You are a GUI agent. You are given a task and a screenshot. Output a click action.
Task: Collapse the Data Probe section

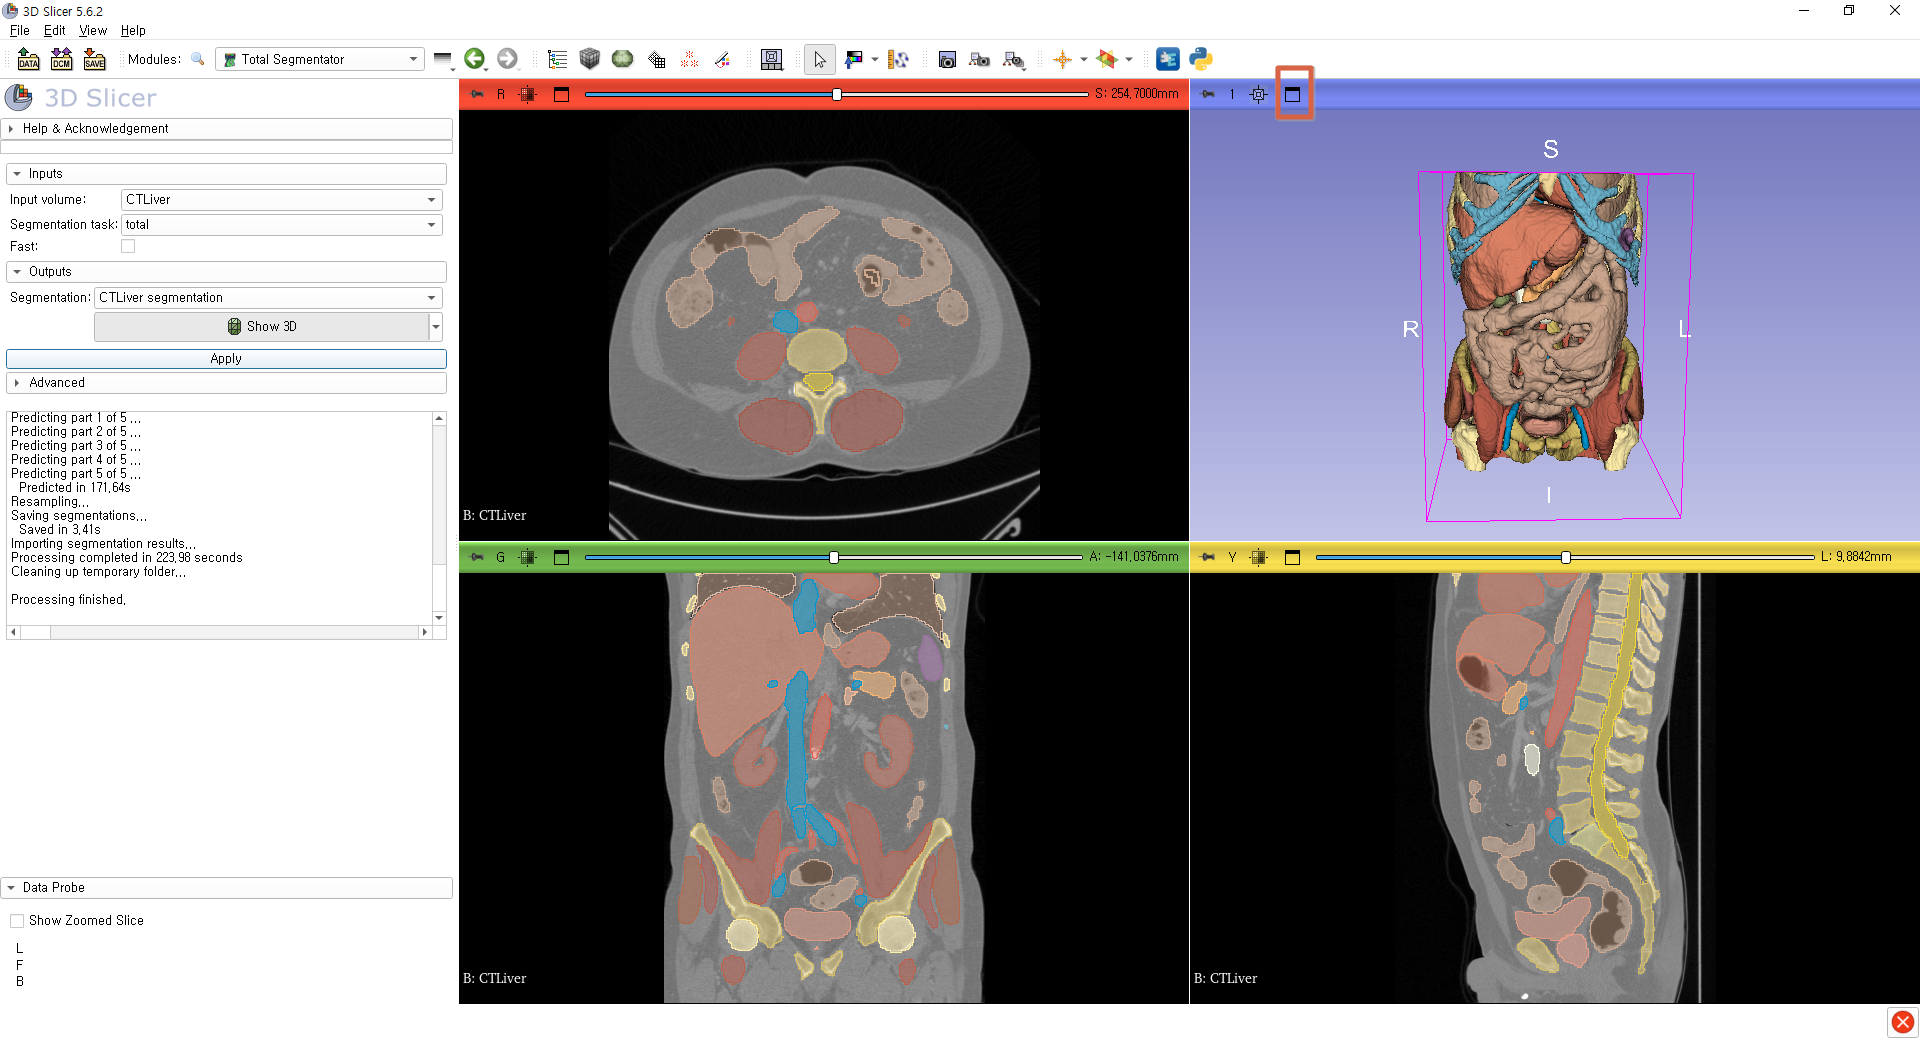pos(228,888)
